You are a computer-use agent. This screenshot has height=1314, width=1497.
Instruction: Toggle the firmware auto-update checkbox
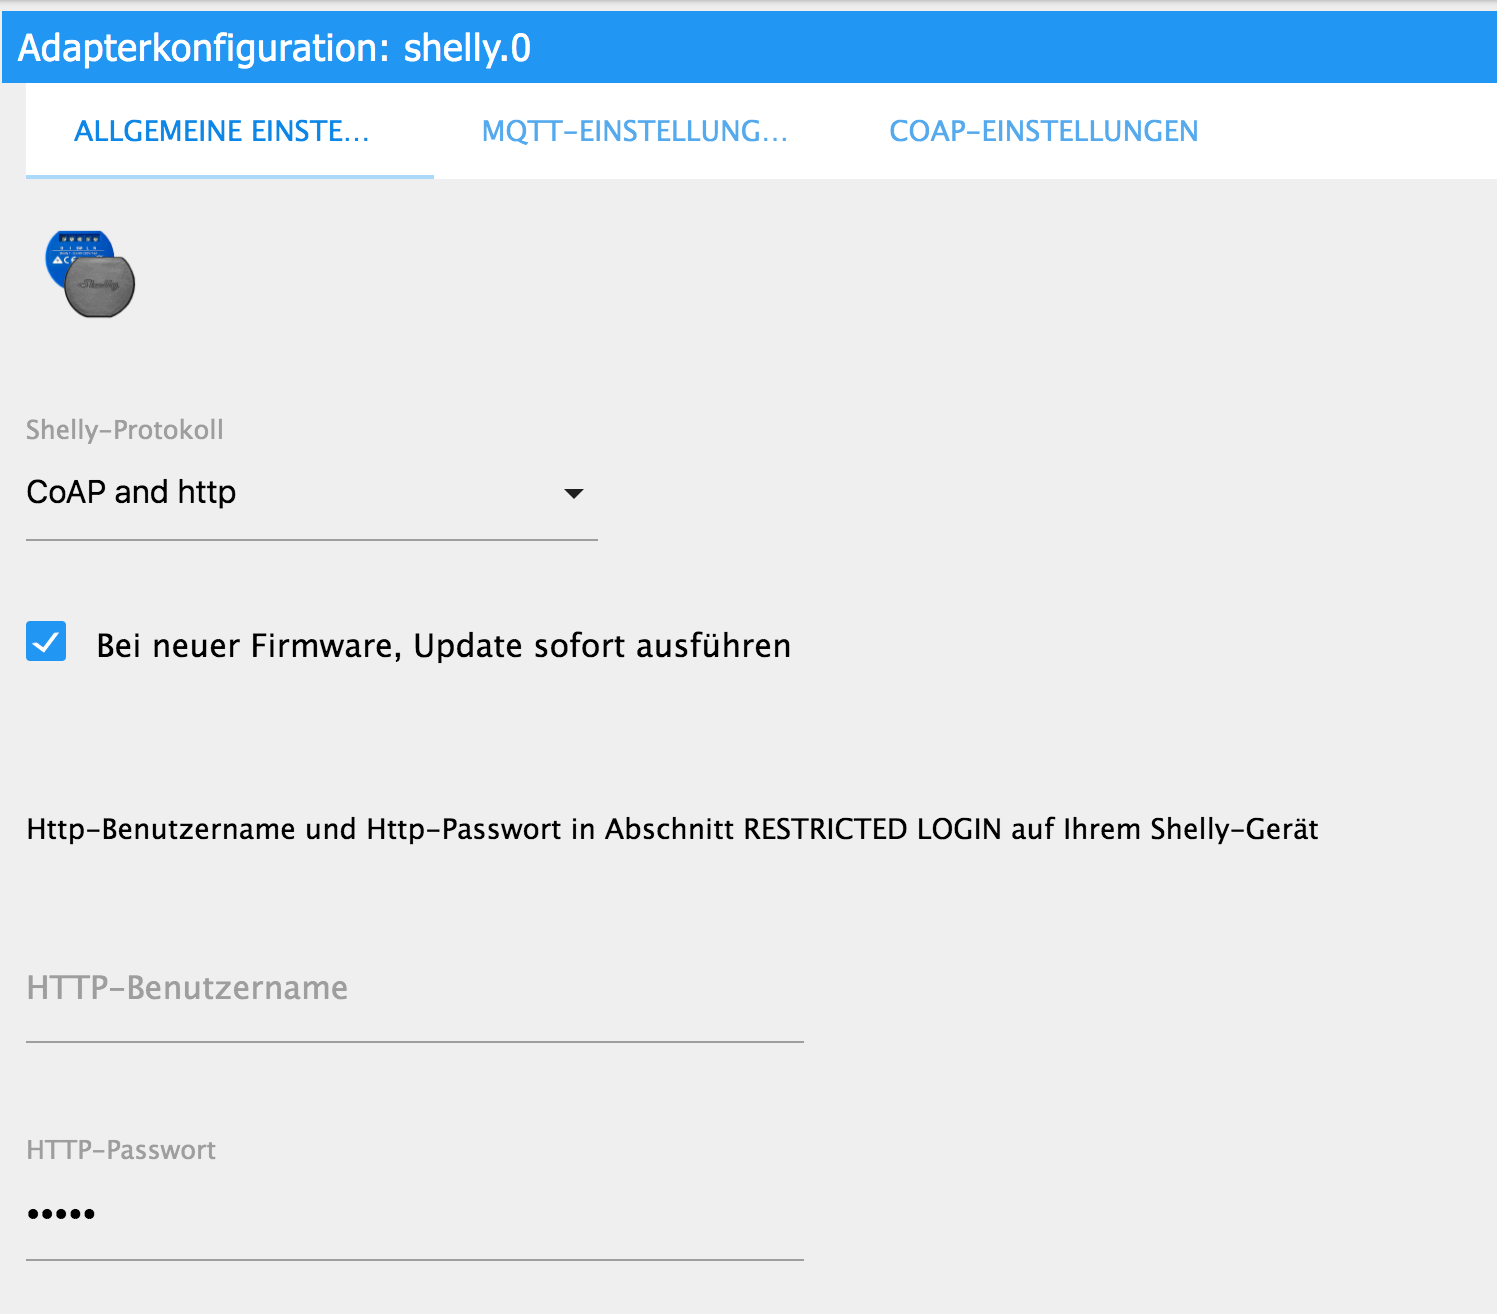point(46,642)
